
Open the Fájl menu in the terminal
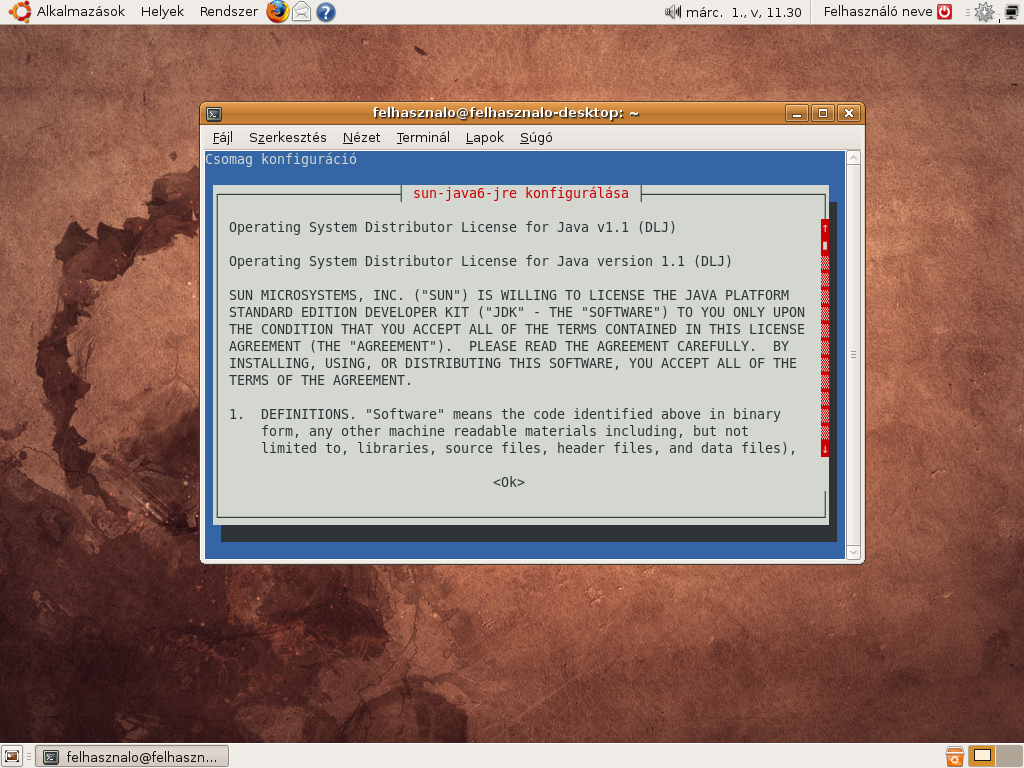pos(223,138)
